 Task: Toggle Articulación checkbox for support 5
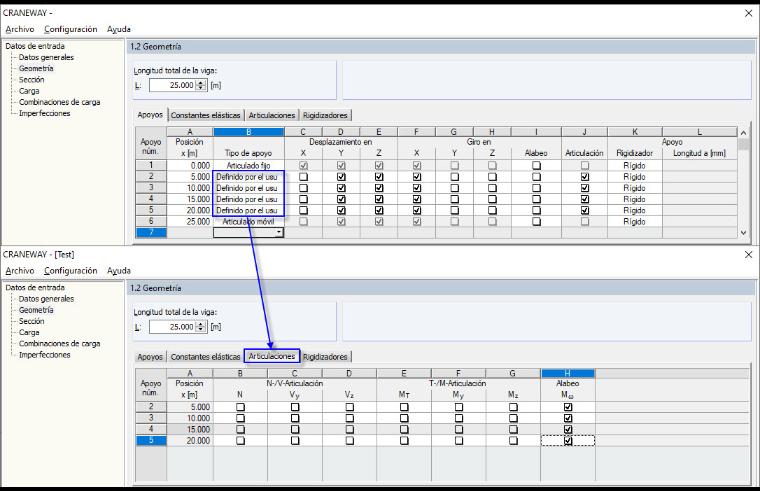[x=585, y=210]
